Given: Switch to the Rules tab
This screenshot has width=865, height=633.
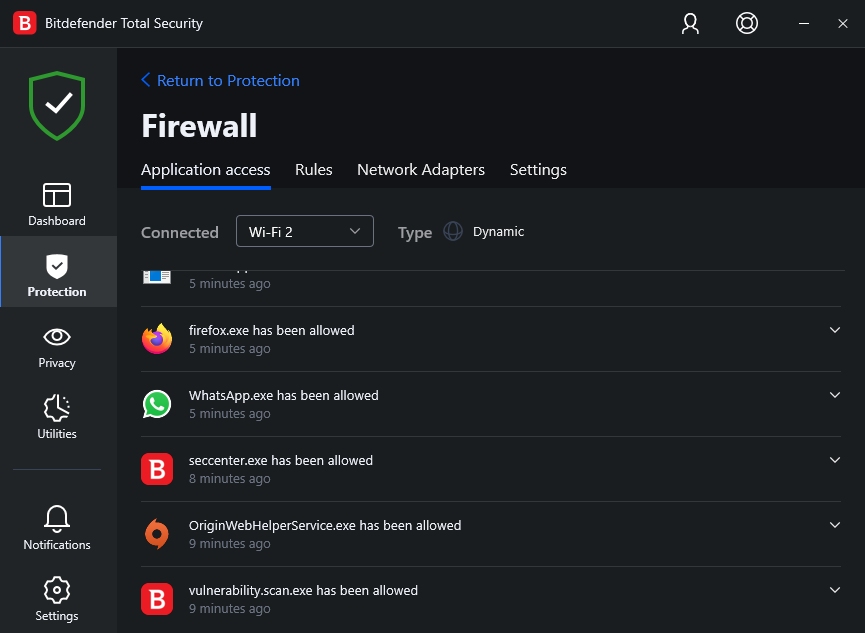Looking at the screenshot, I should click(x=313, y=170).
